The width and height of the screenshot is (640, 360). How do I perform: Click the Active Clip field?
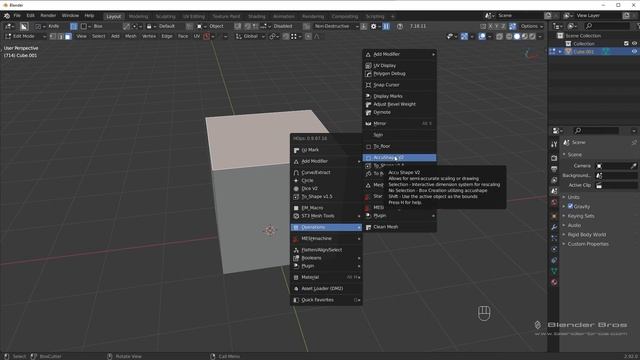click(616, 185)
